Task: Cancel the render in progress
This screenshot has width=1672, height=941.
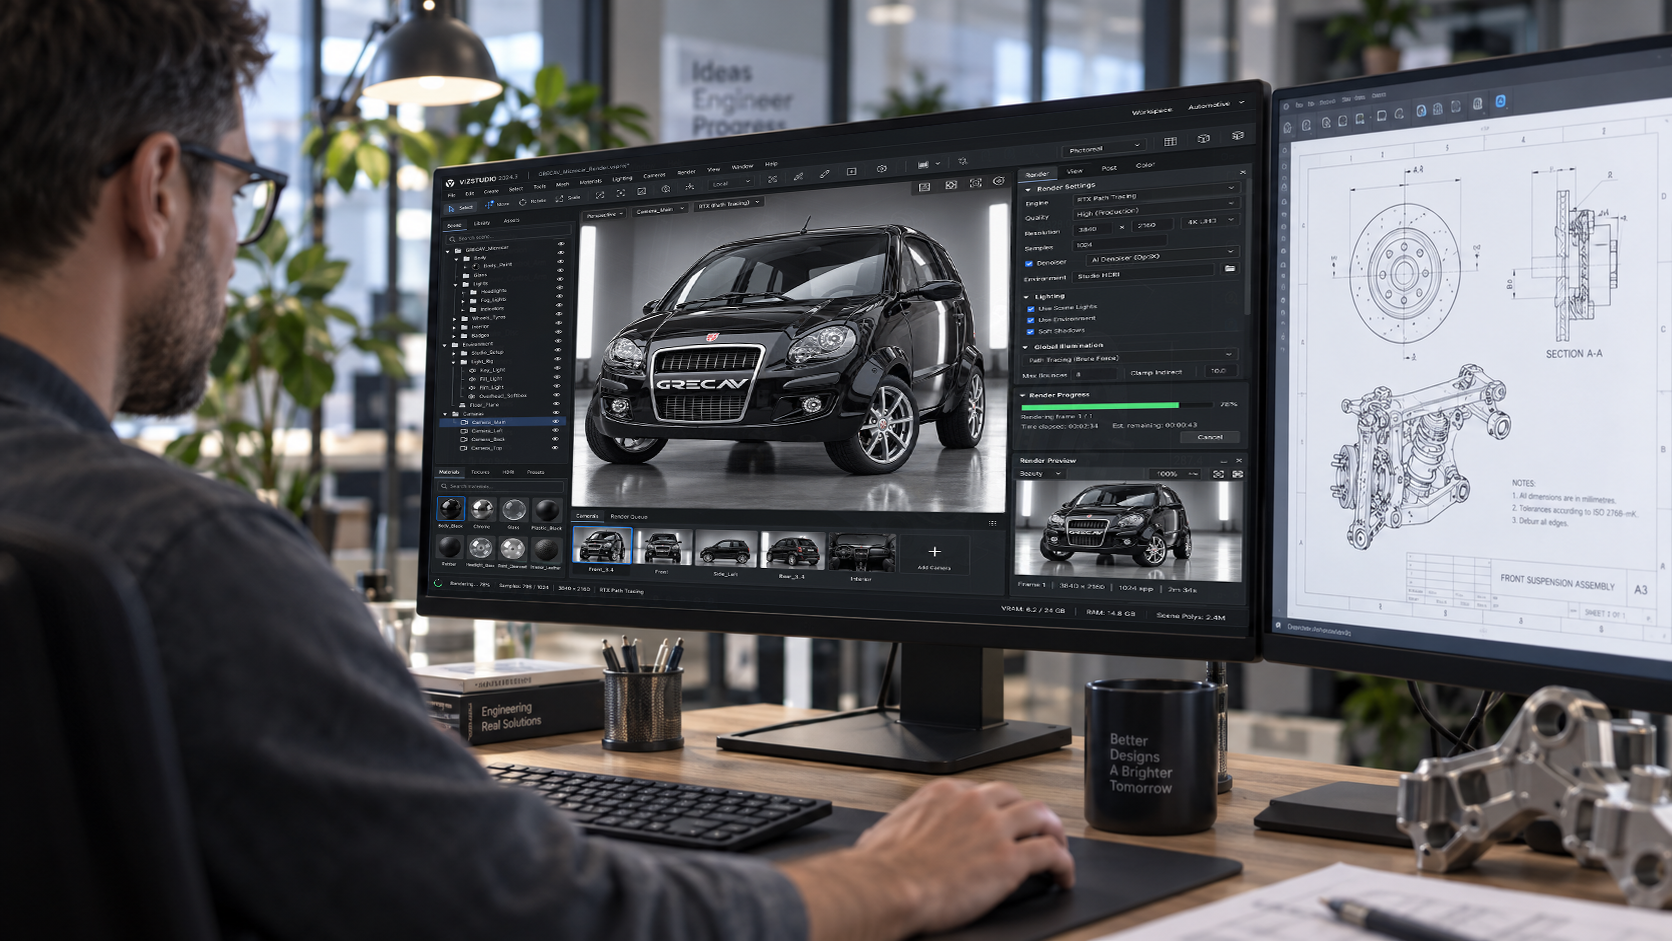Action: click(x=1210, y=437)
